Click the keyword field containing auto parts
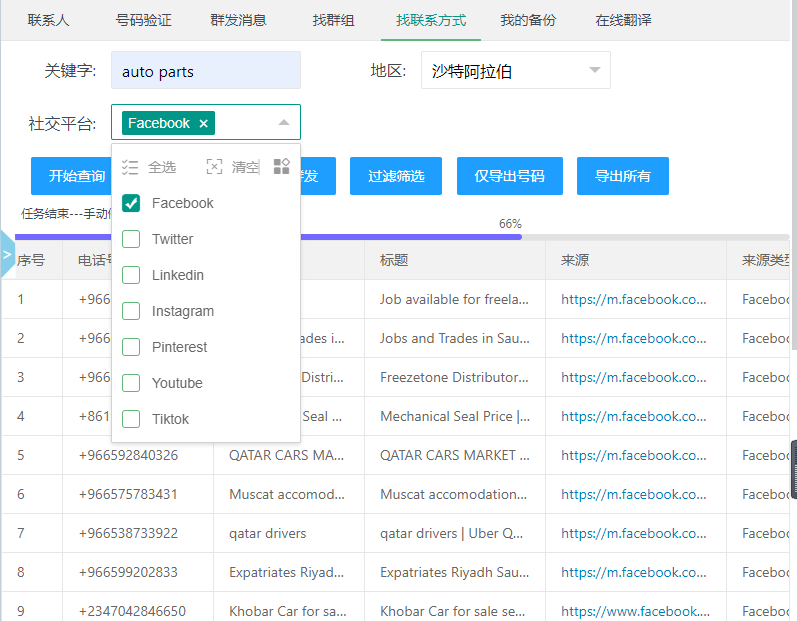This screenshot has height=621, width=797. [206, 70]
